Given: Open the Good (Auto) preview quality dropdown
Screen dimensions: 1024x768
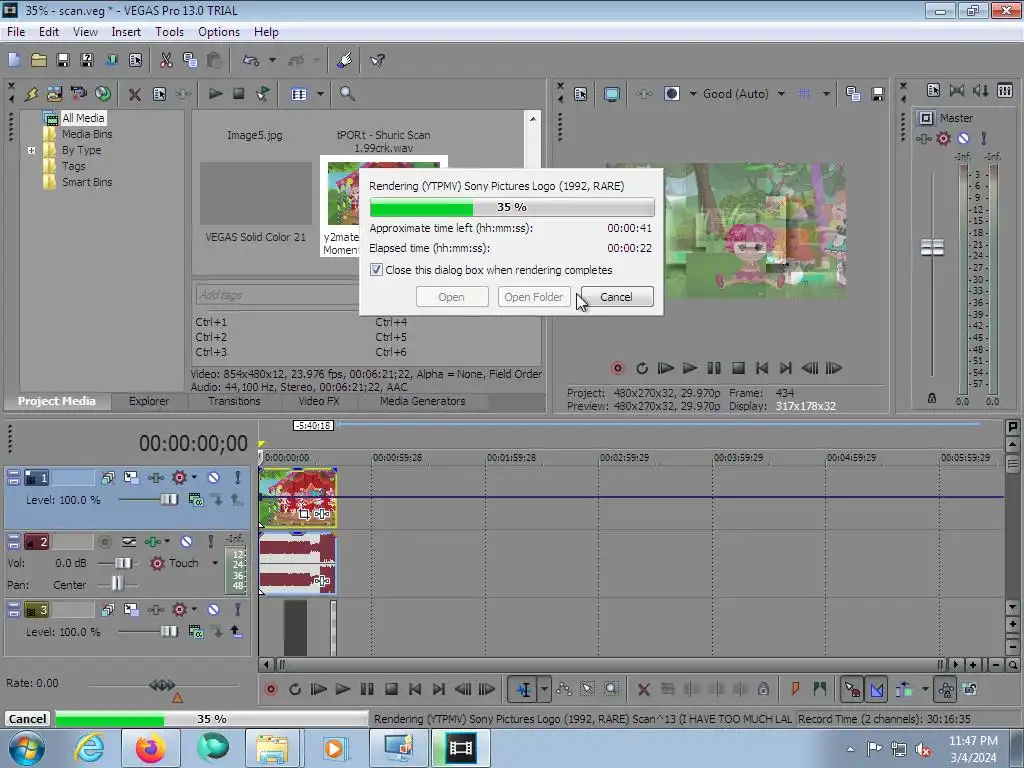Looking at the screenshot, I should click(x=781, y=94).
